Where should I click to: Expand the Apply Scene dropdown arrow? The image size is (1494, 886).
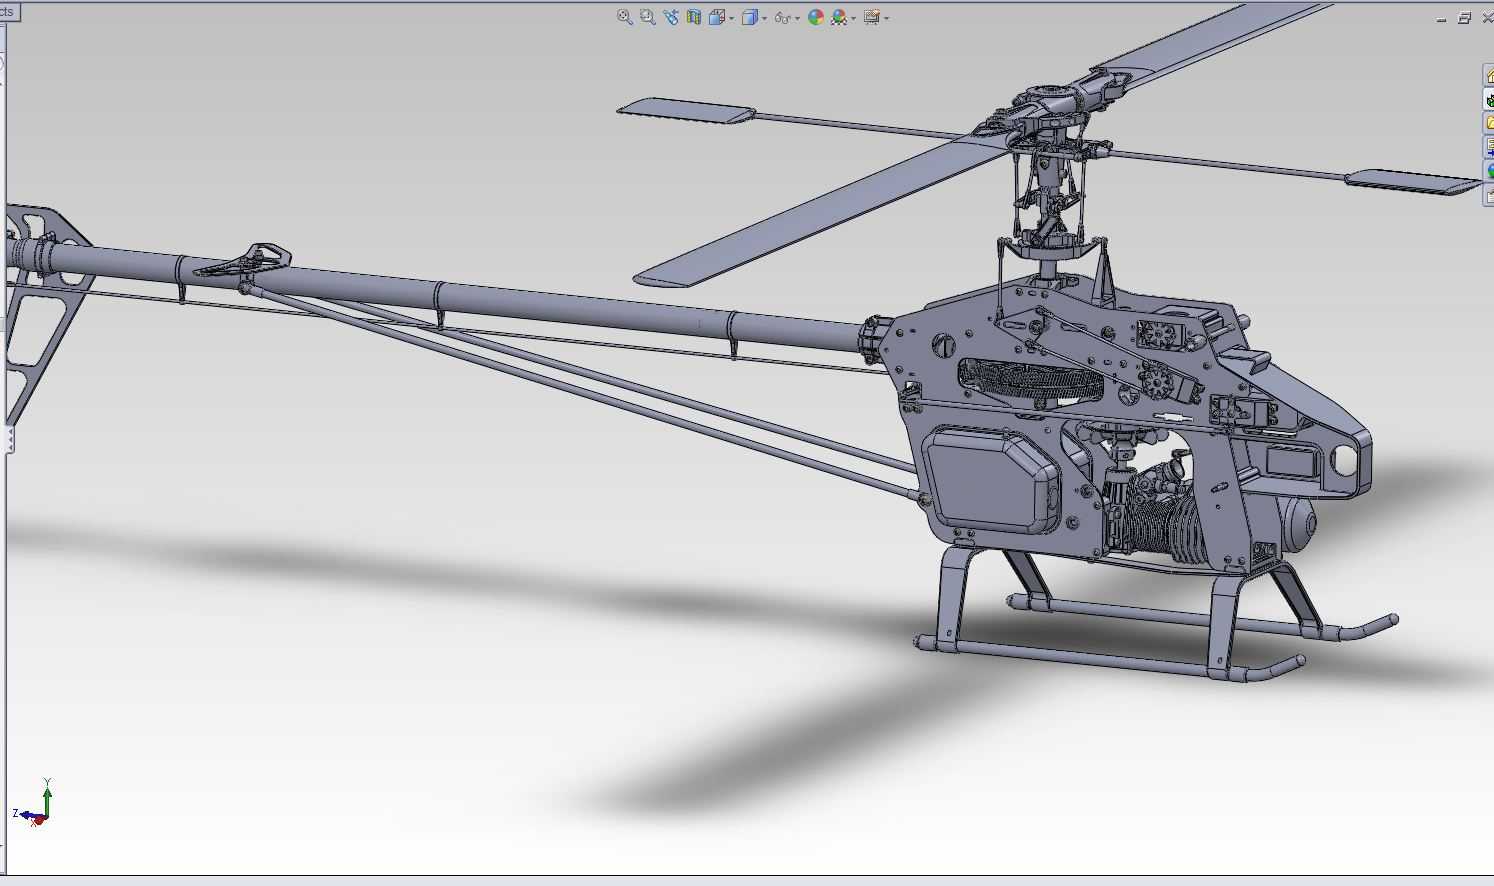tap(853, 18)
